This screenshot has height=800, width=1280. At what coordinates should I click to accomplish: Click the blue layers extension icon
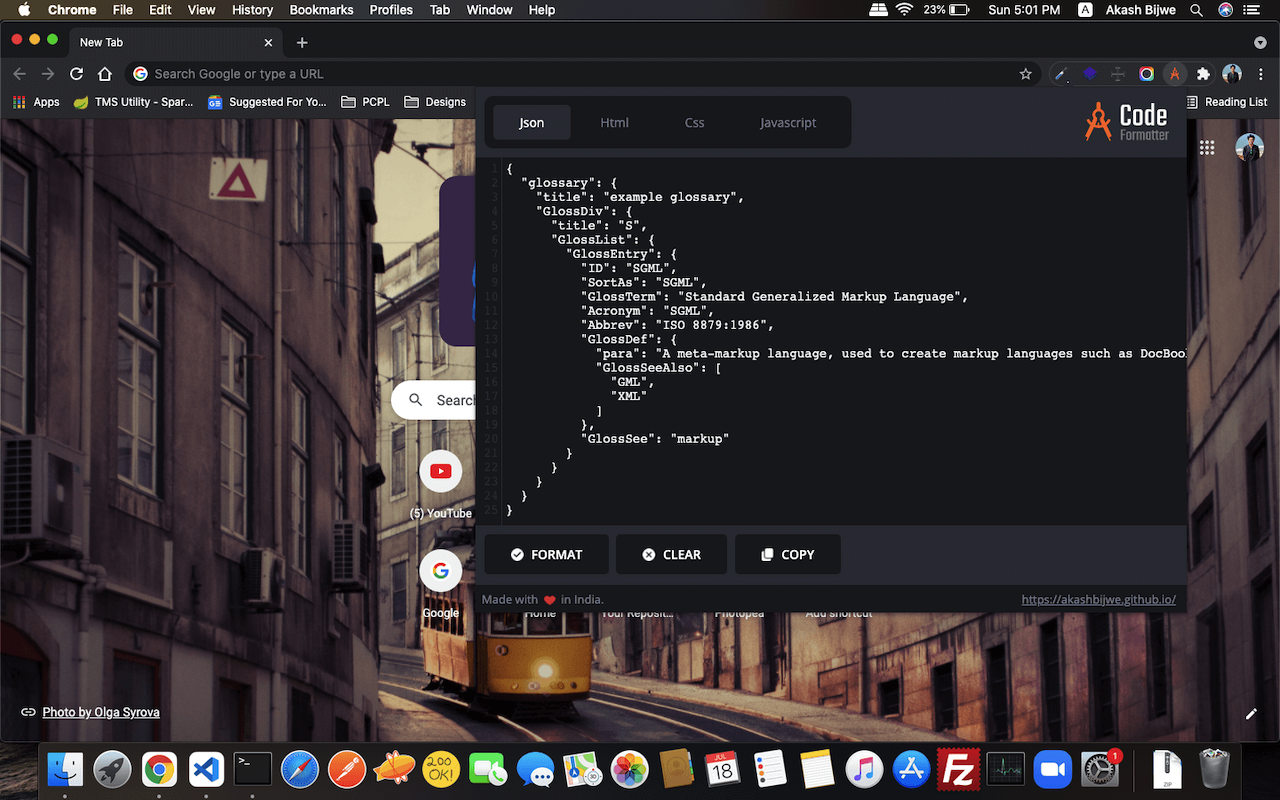(1090, 74)
